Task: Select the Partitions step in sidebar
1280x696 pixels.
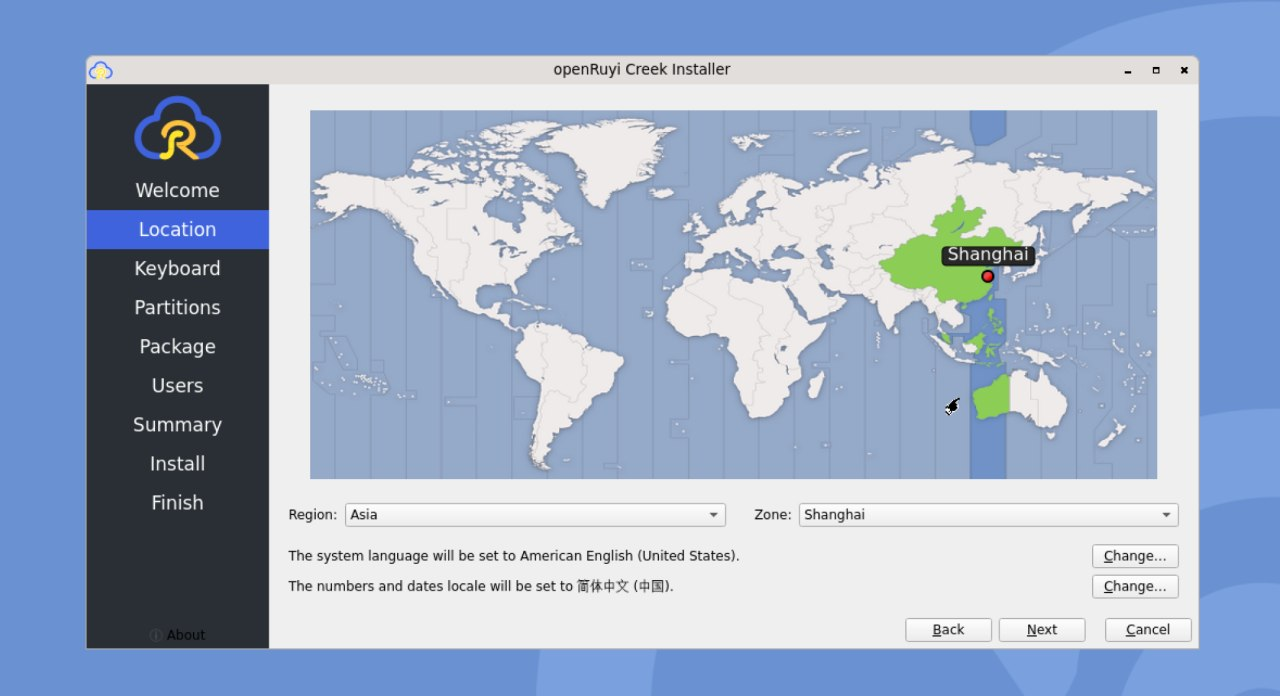Action: 177,307
